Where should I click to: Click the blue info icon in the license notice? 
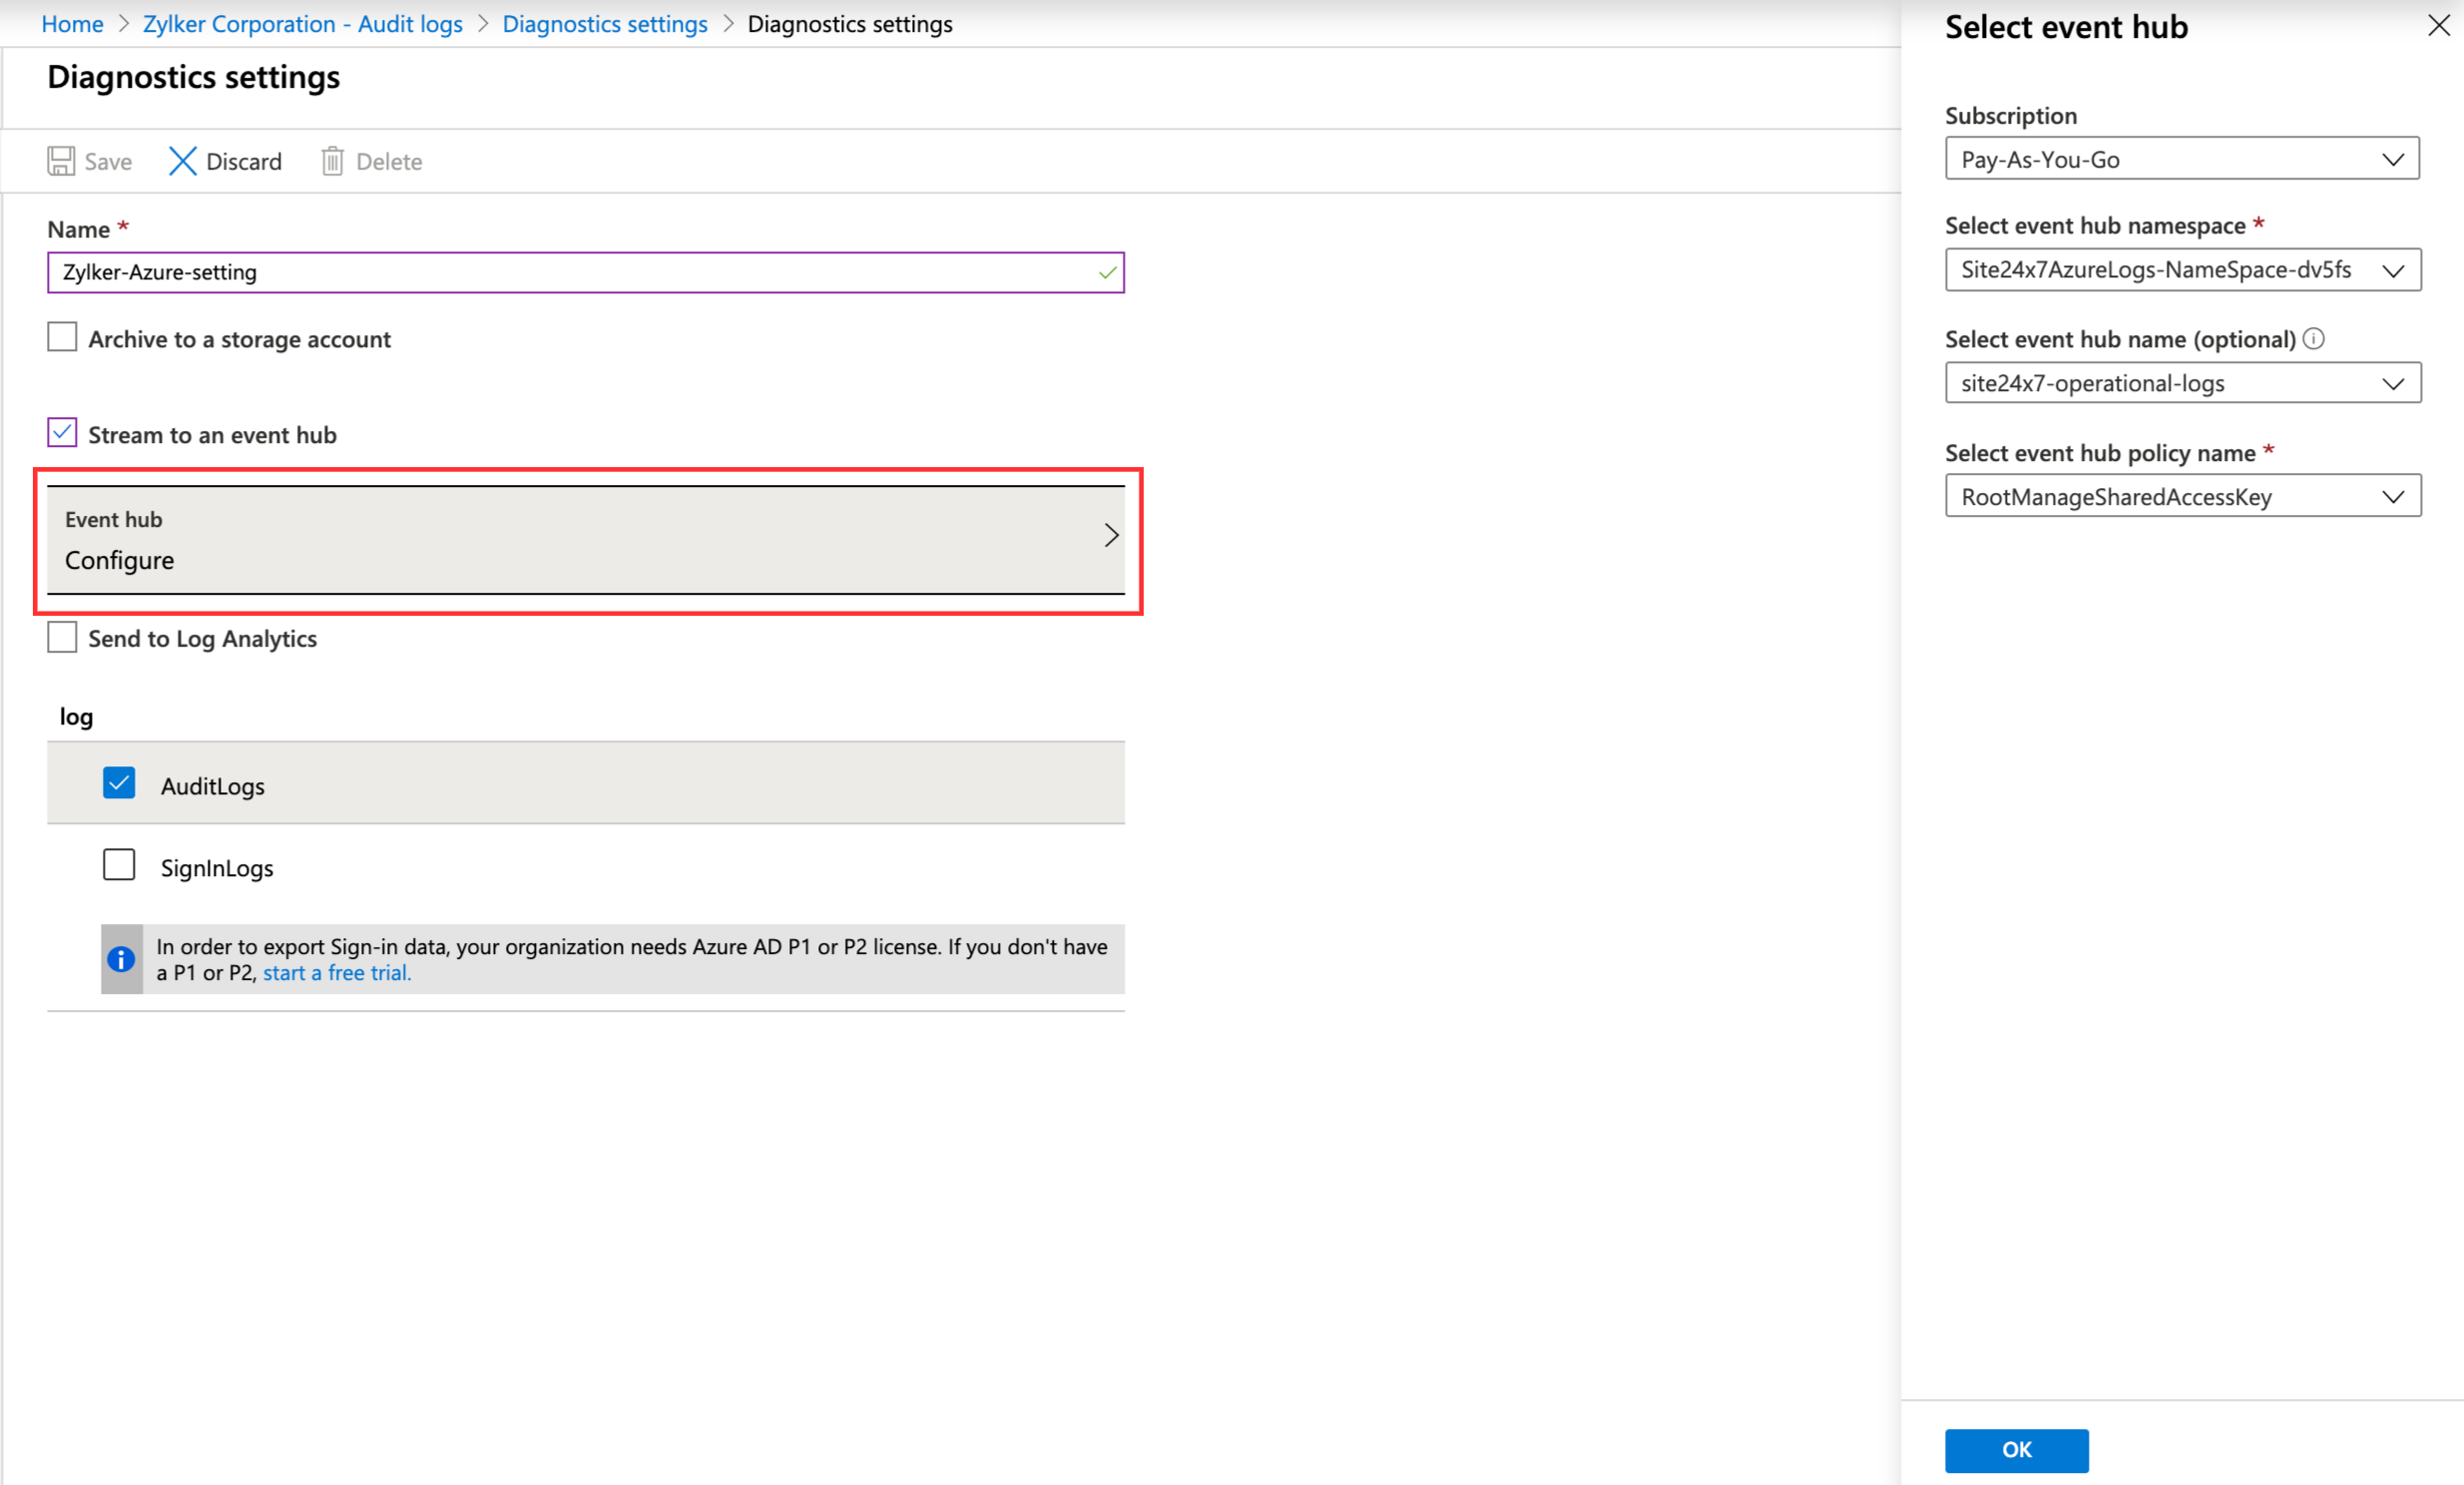121,959
